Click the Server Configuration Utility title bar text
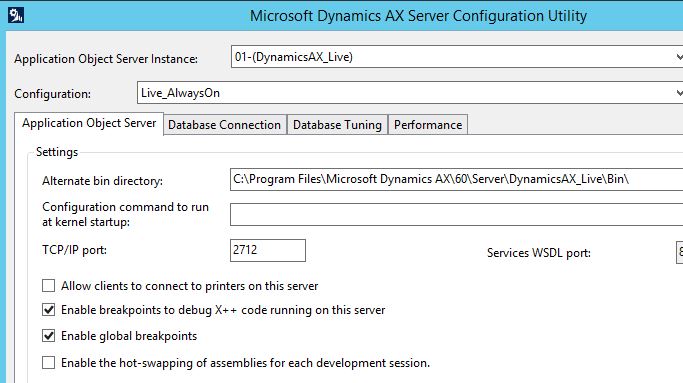Viewport: 683px width, 383px height. [x=418, y=16]
